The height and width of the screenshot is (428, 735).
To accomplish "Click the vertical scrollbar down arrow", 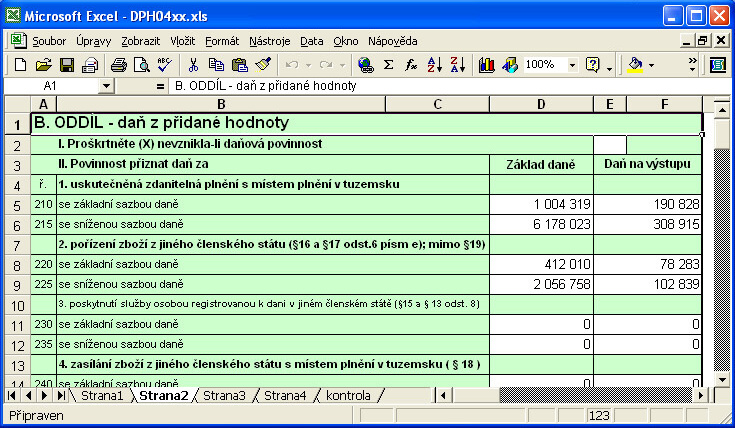I will pyautogui.click(x=718, y=378).
